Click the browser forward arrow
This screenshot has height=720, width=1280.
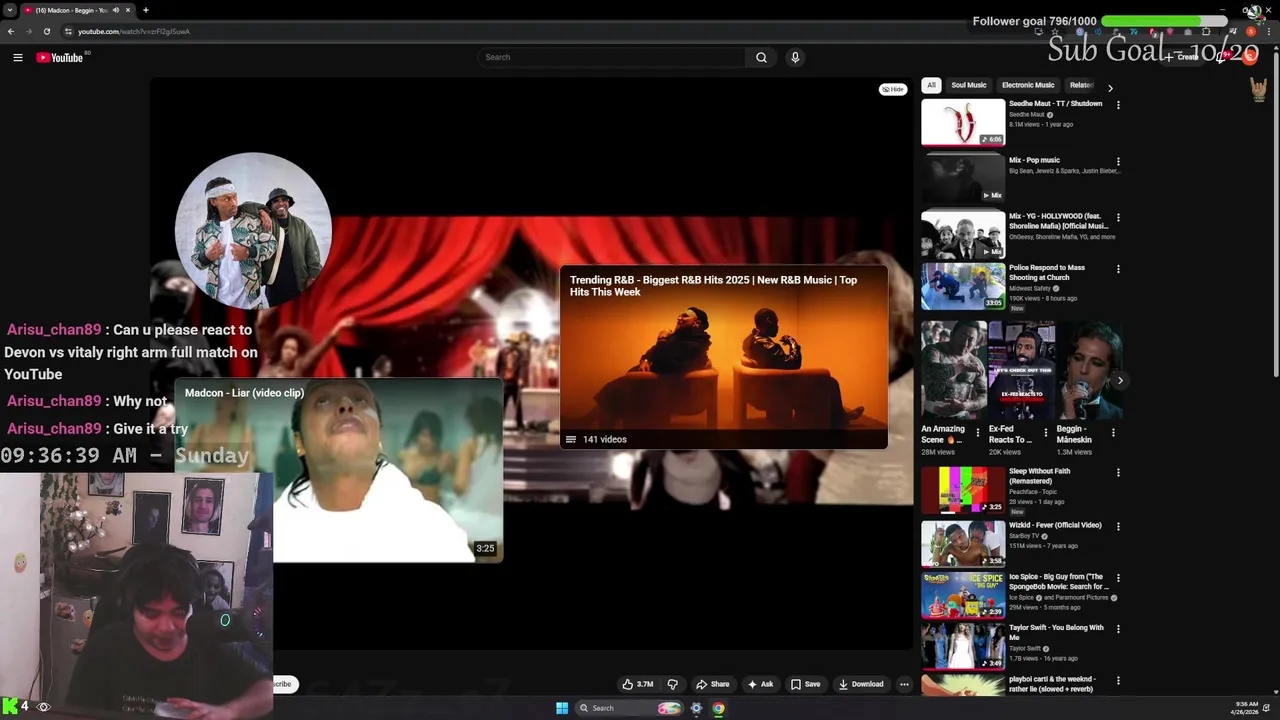tap(28, 31)
